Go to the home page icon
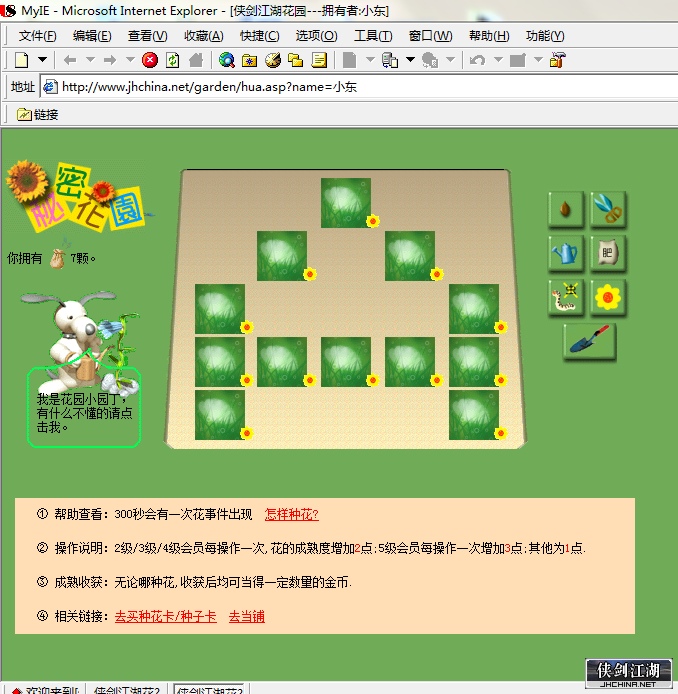Viewport: 678px width, 694px height. pos(196,60)
